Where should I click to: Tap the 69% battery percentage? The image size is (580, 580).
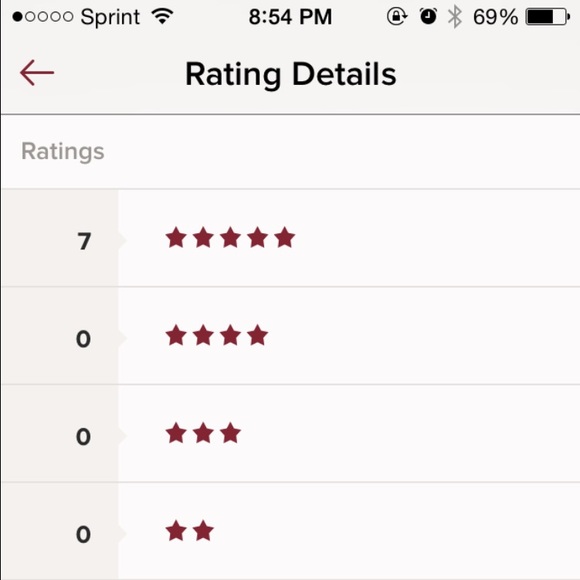pos(496,17)
